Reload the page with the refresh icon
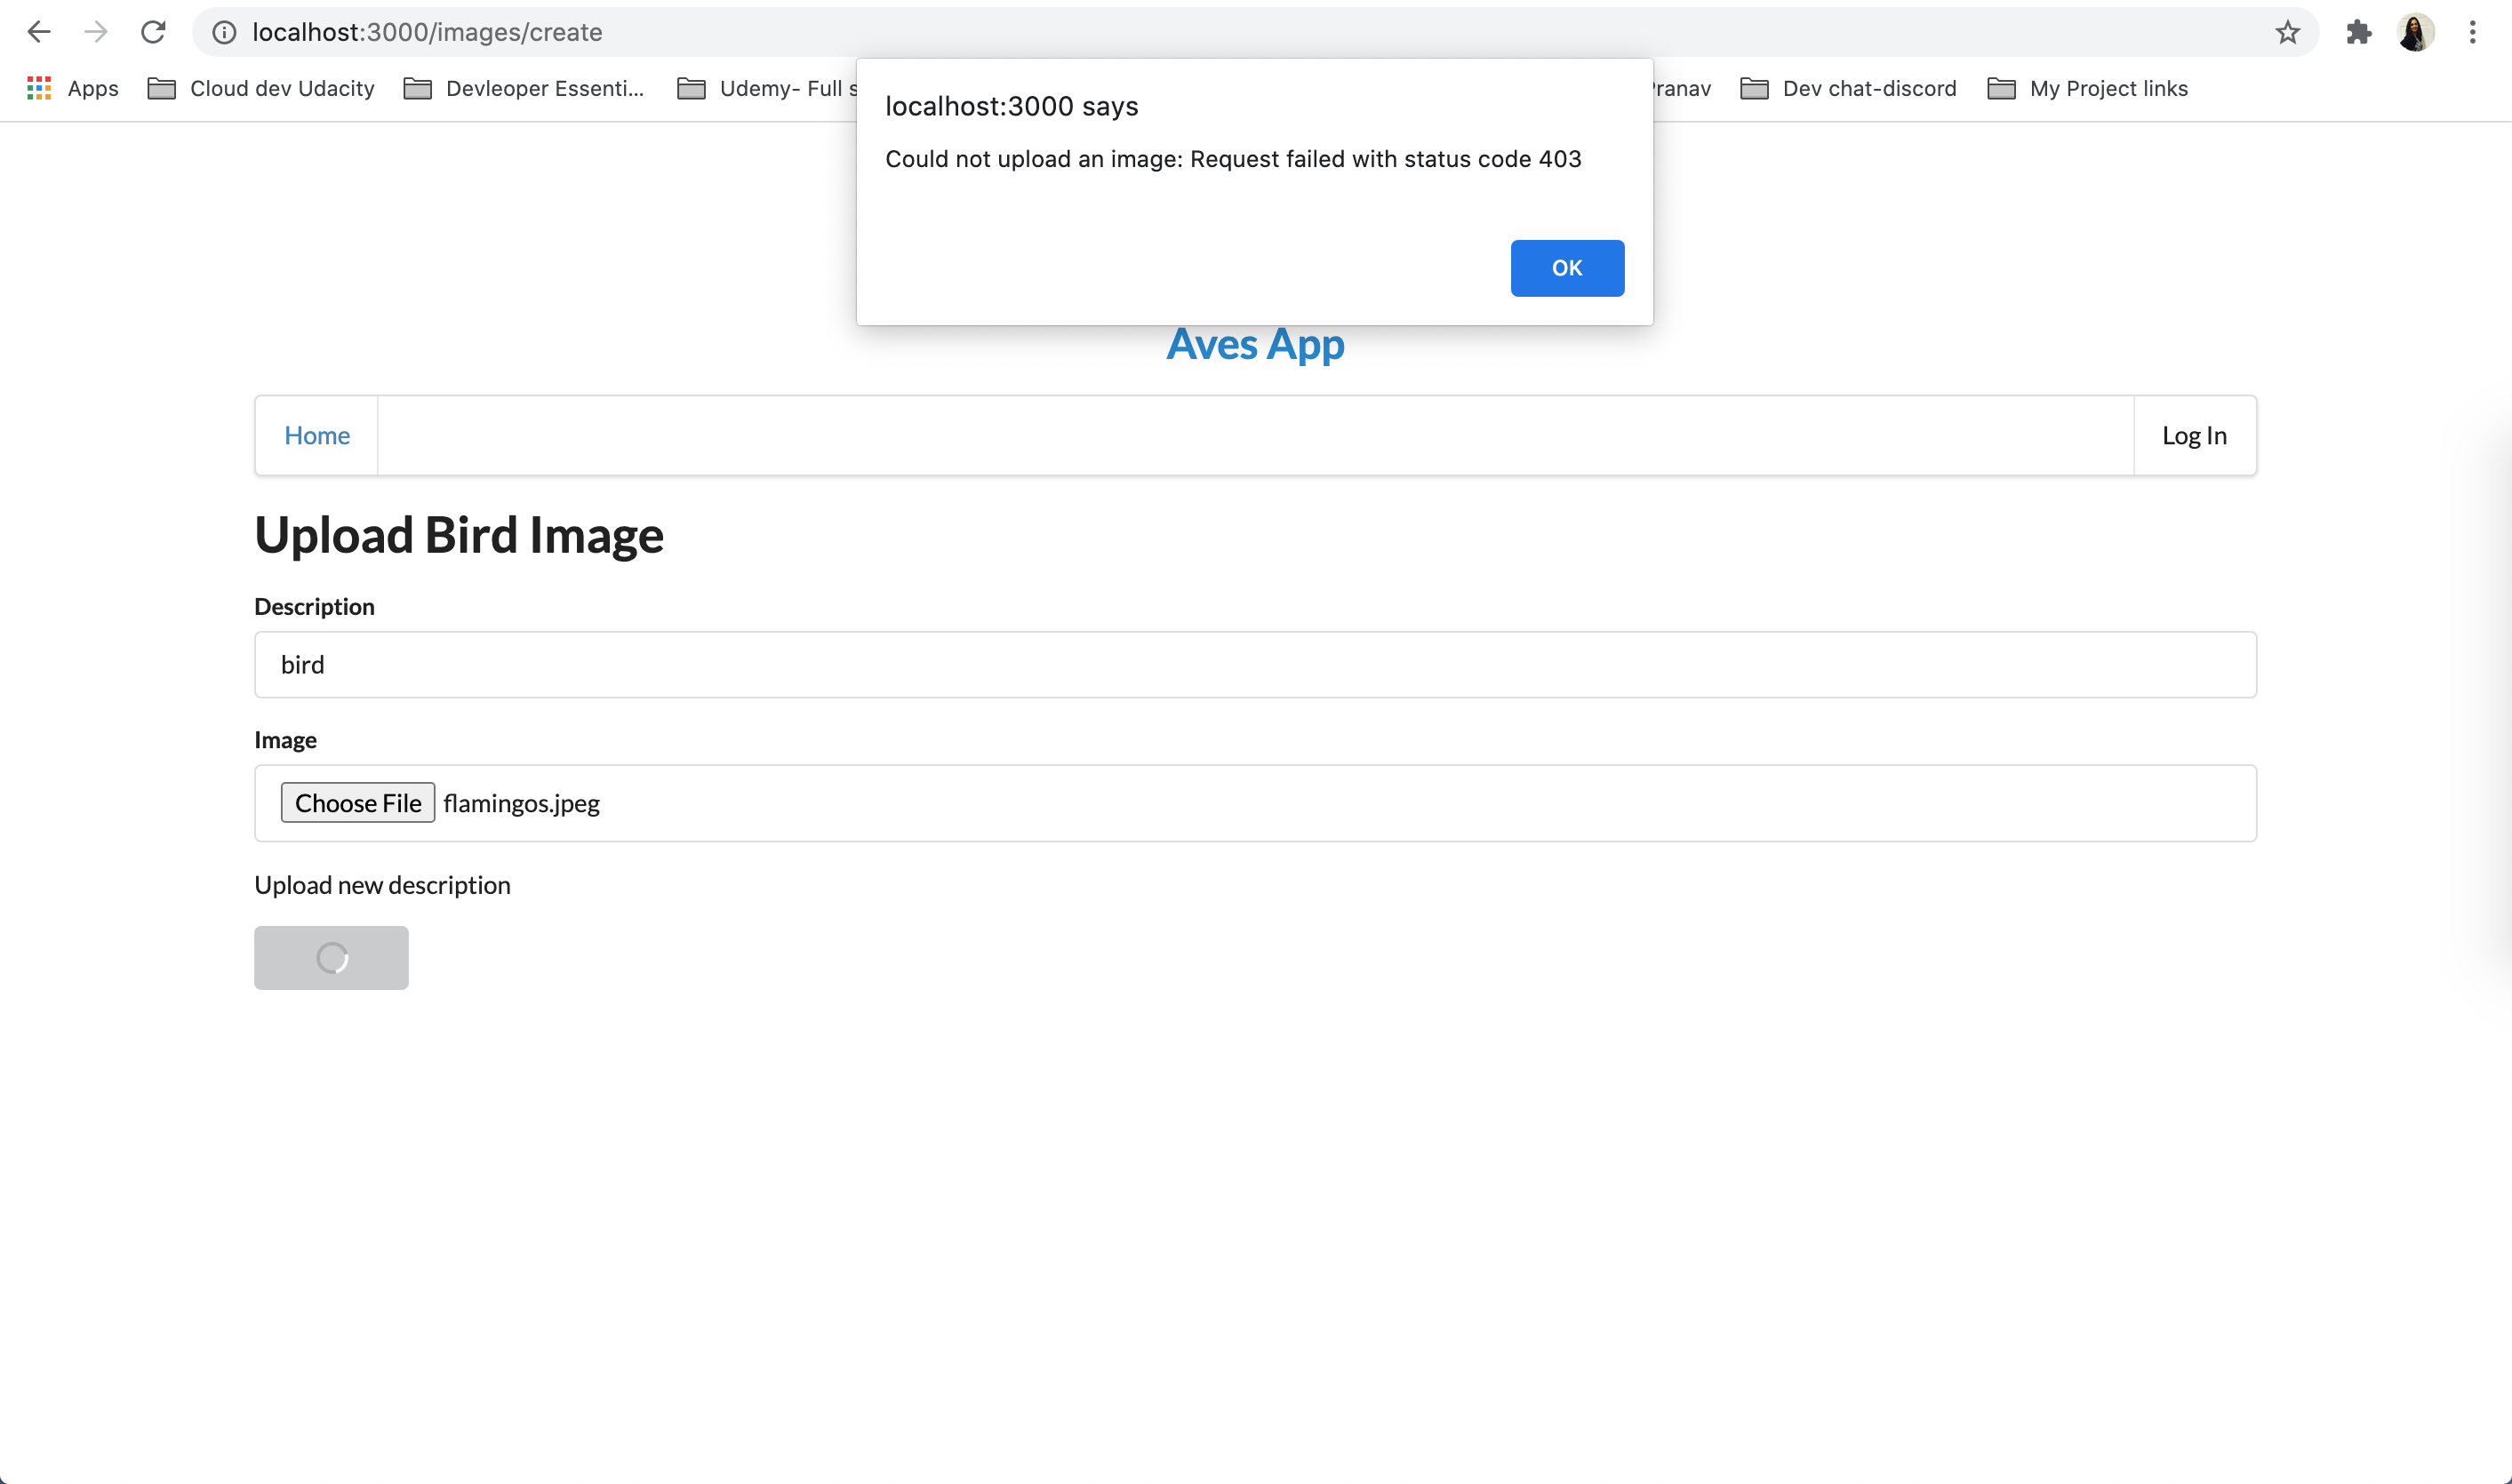 coord(153,32)
